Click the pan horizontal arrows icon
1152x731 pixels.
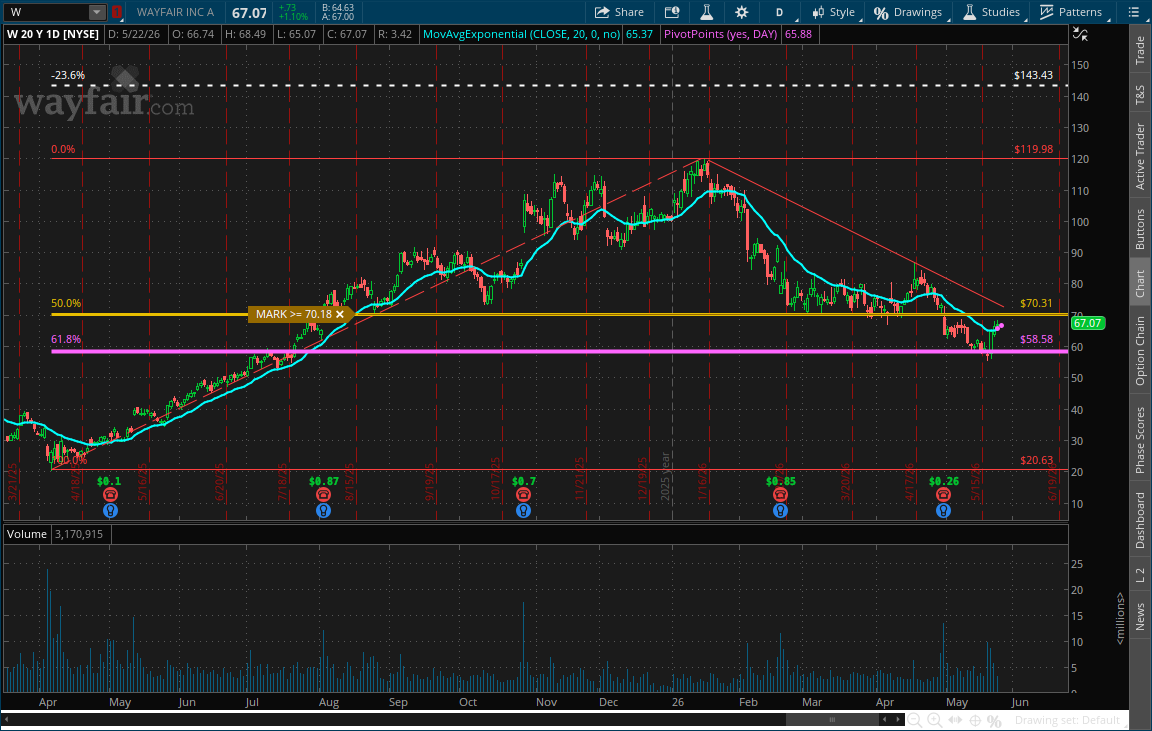point(954,721)
